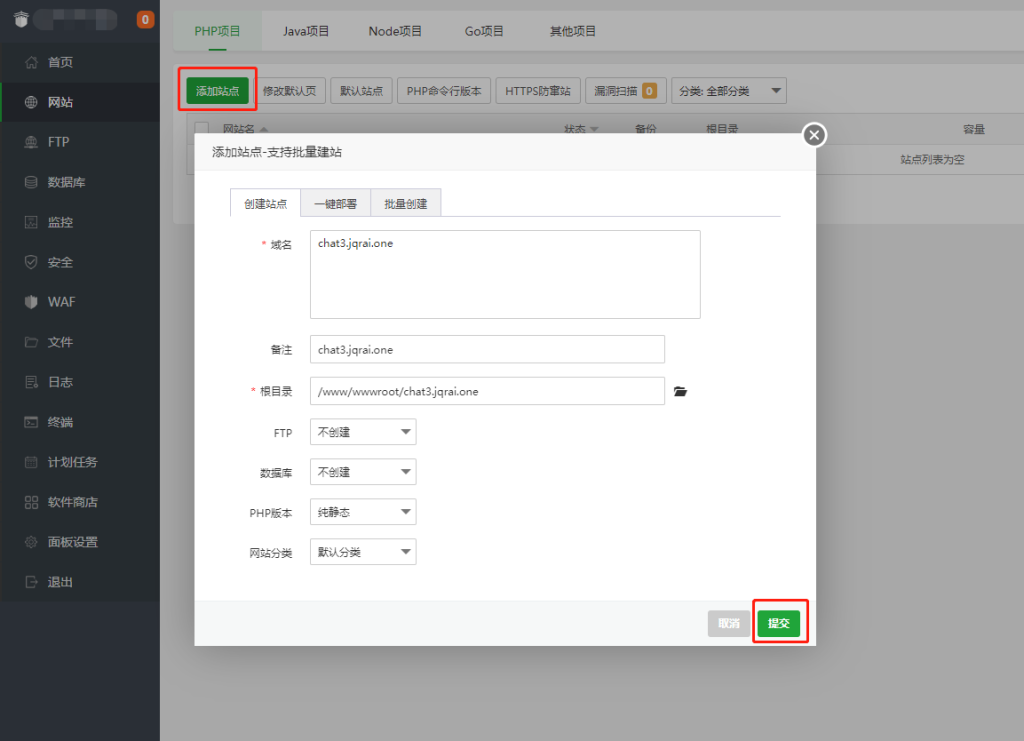Open the 数据库 creation dropdown
This screenshot has height=741, width=1024.
pos(363,471)
